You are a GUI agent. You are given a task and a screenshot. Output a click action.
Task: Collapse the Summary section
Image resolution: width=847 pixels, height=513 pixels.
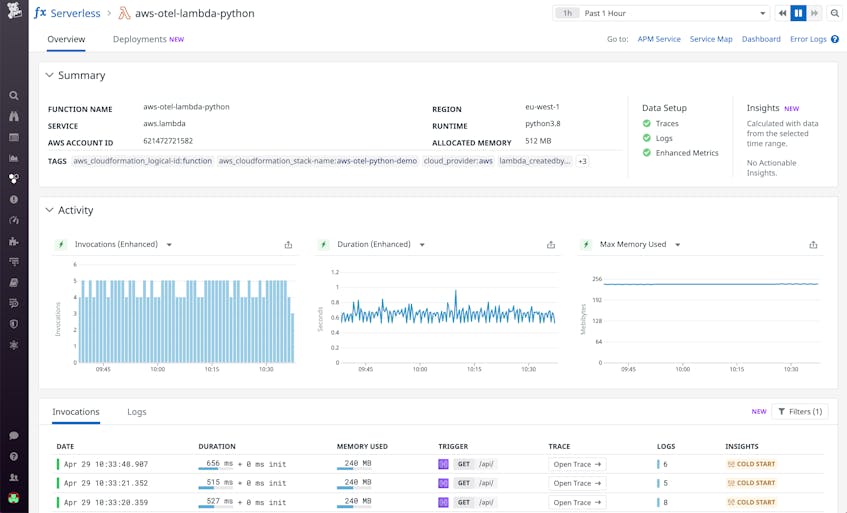pyautogui.click(x=49, y=75)
